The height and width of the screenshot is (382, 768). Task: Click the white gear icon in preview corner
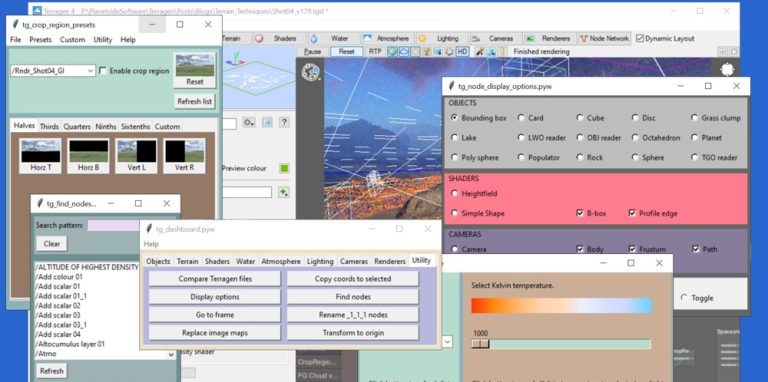pyautogui.click(x=727, y=70)
